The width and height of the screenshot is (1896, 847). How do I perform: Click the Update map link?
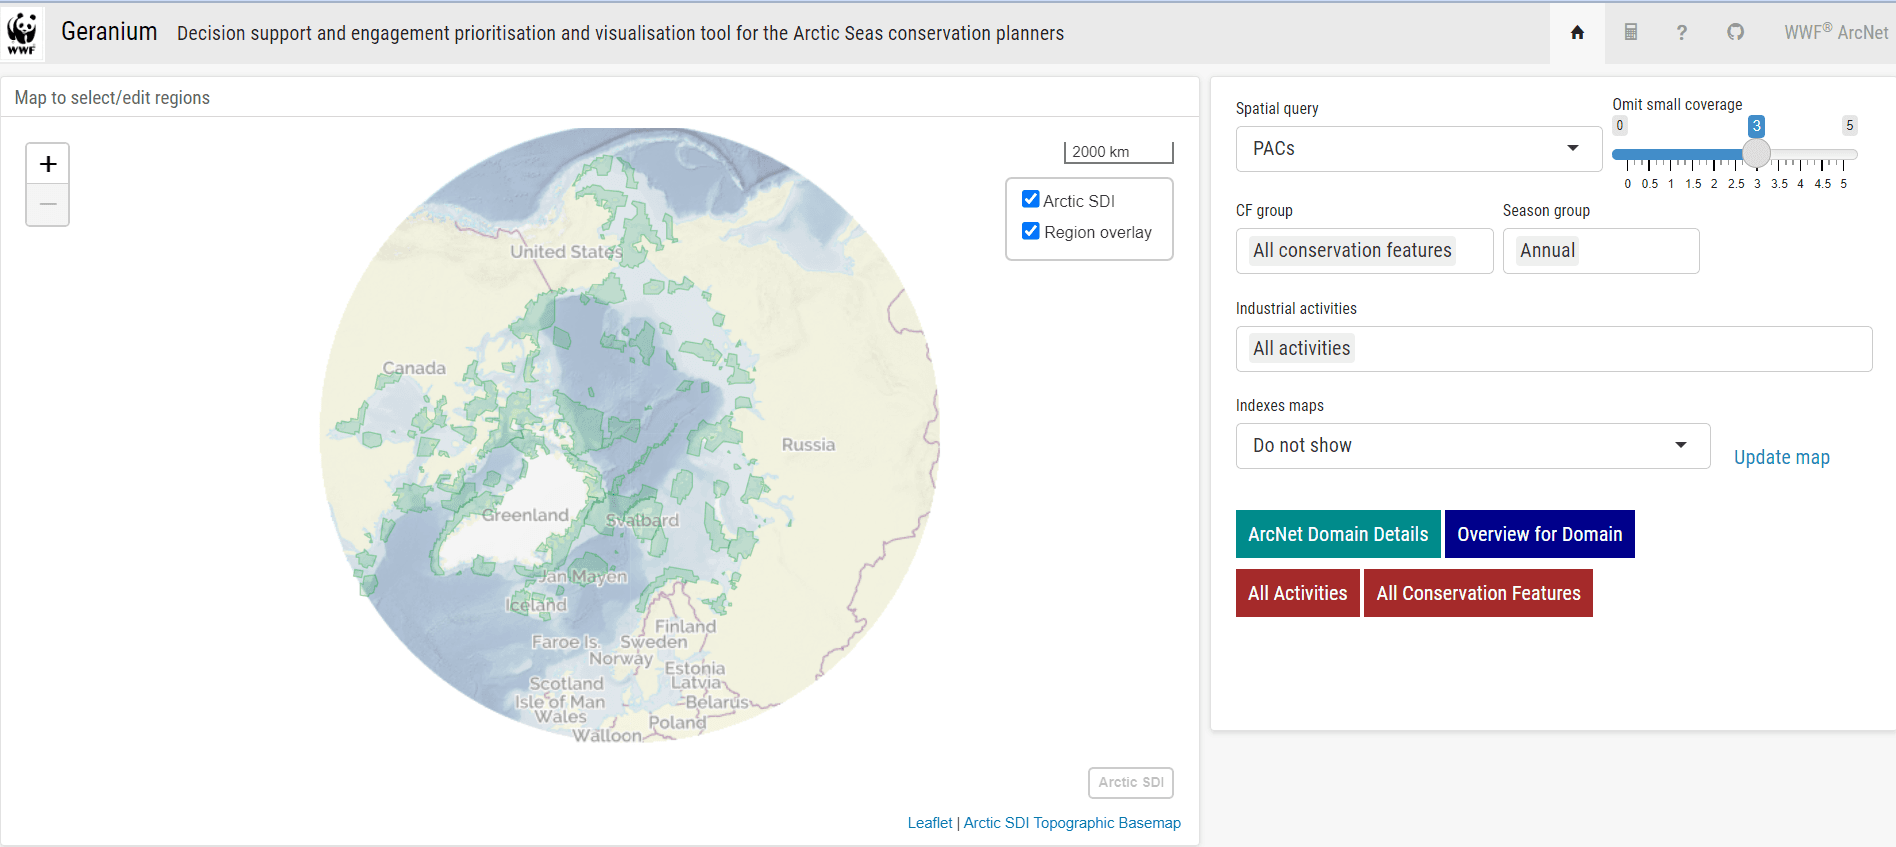1781,457
